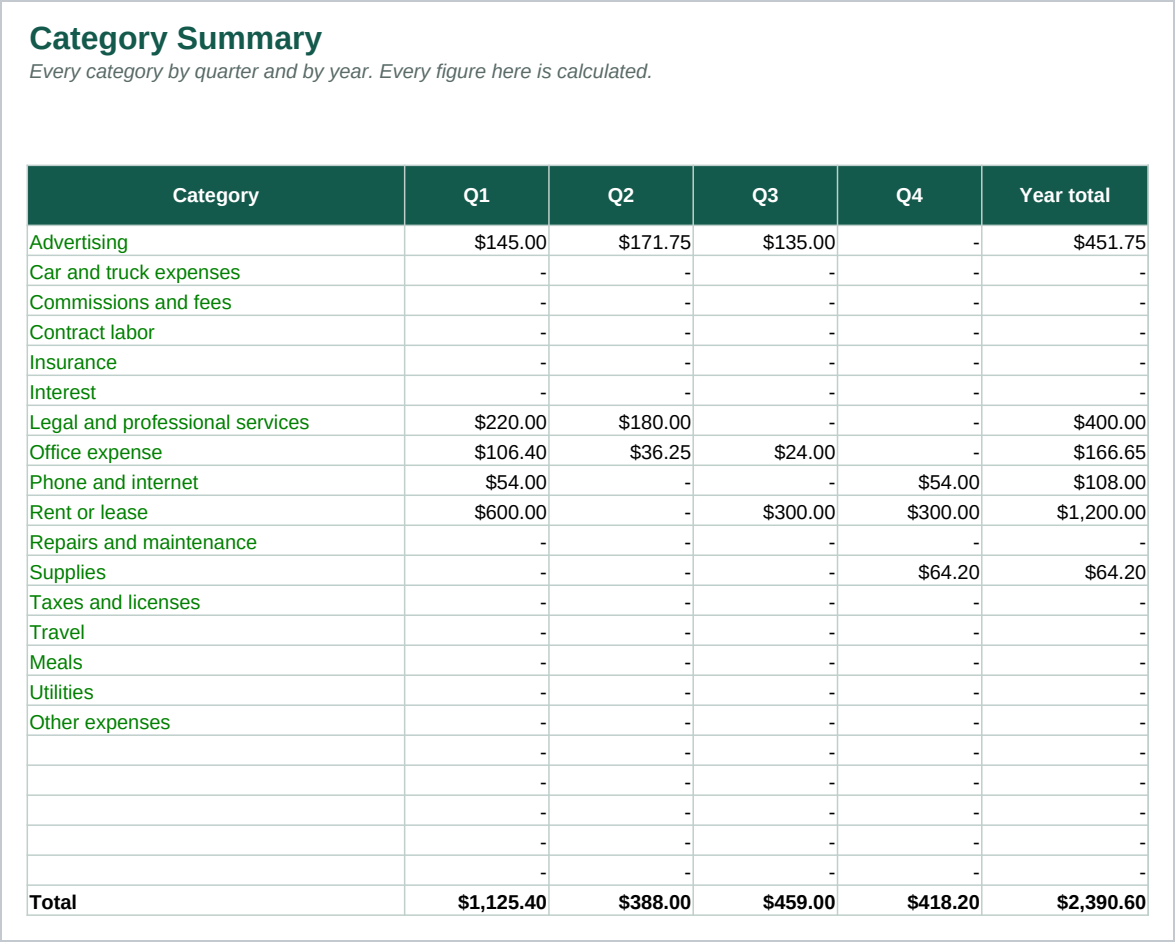Select Advertising Q1 cell $145.00
Image resolution: width=1175 pixels, height=942 pixels.
477,241
